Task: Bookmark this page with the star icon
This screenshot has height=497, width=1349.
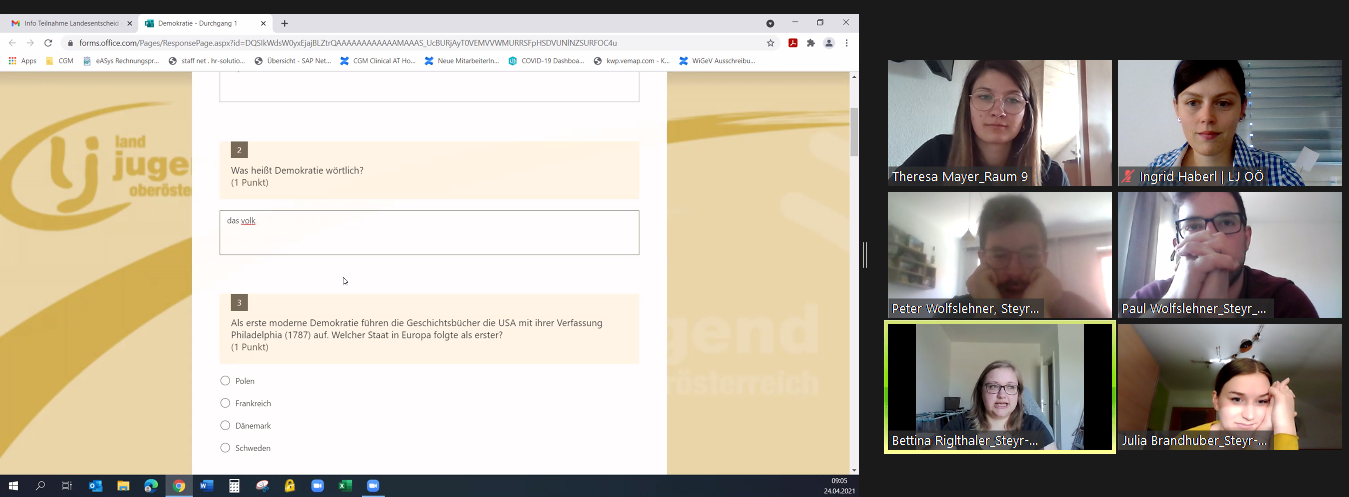Action: [x=770, y=43]
